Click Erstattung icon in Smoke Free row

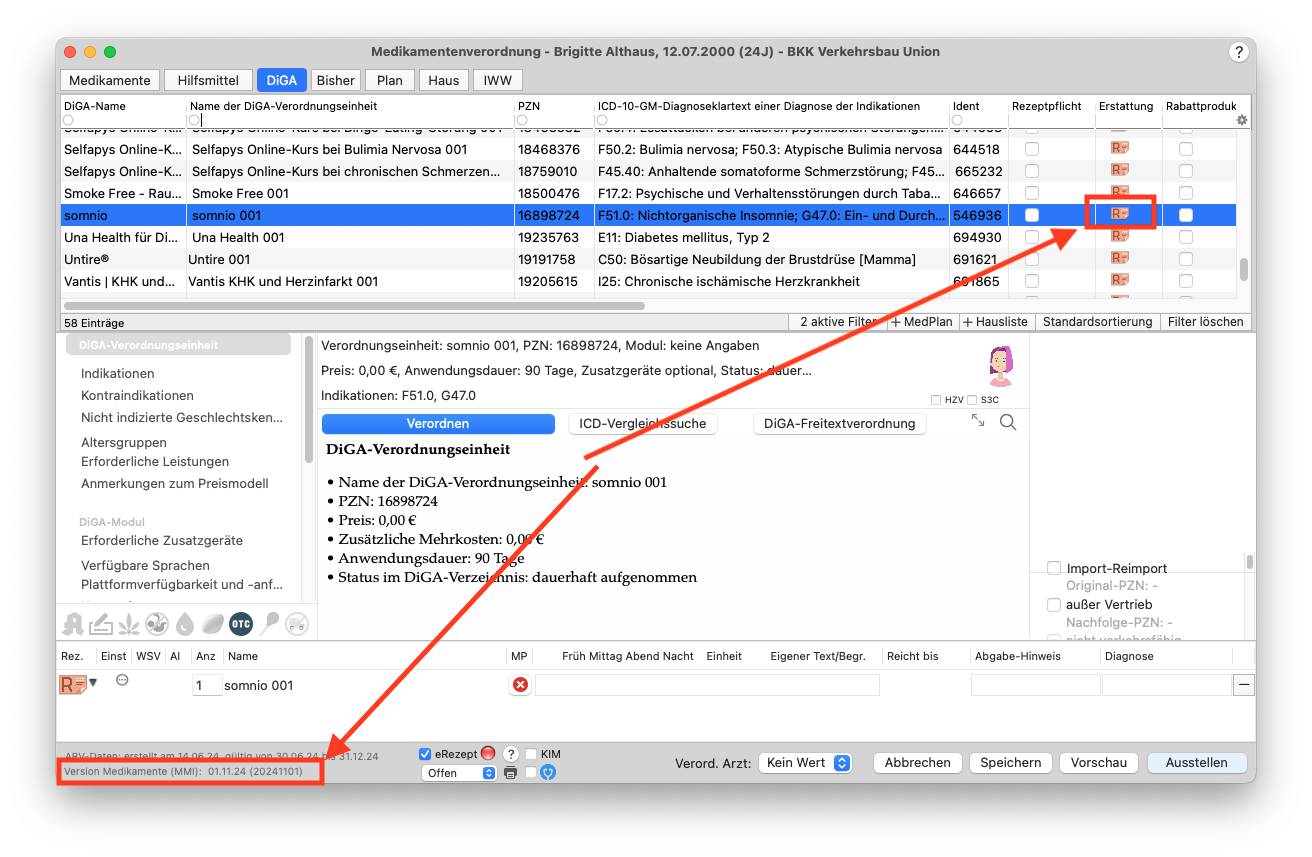(1120, 193)
